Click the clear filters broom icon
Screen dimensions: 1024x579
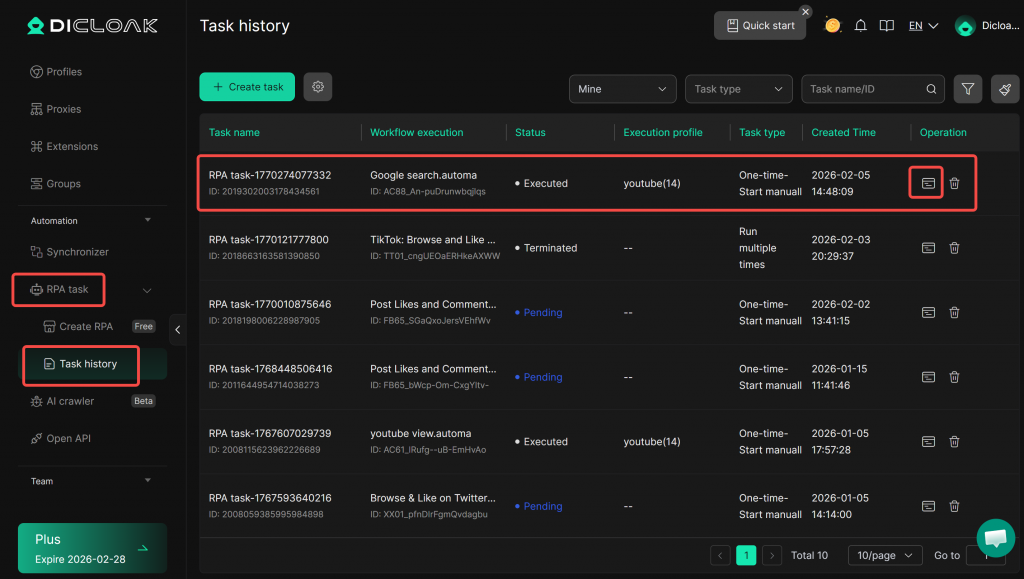point(1005,89)
